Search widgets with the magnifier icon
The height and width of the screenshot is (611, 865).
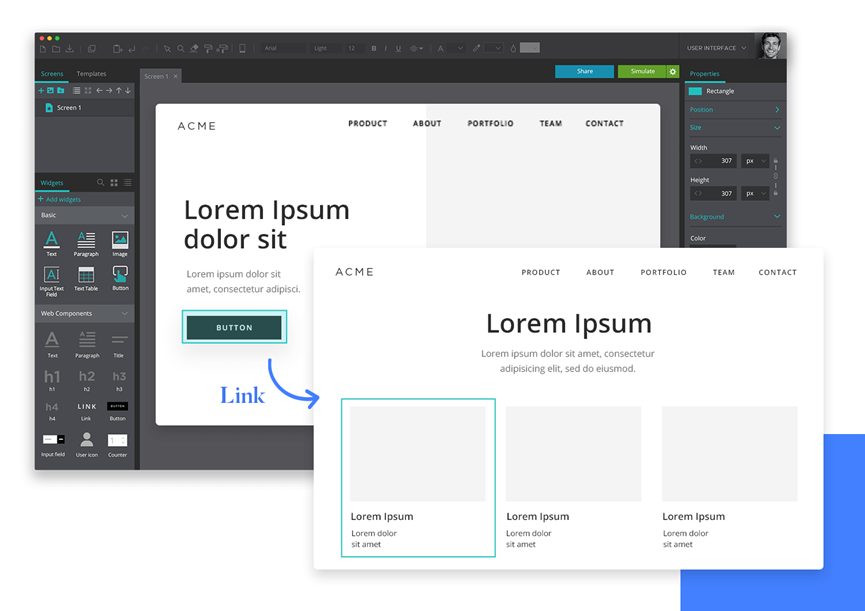coord(100,182)
